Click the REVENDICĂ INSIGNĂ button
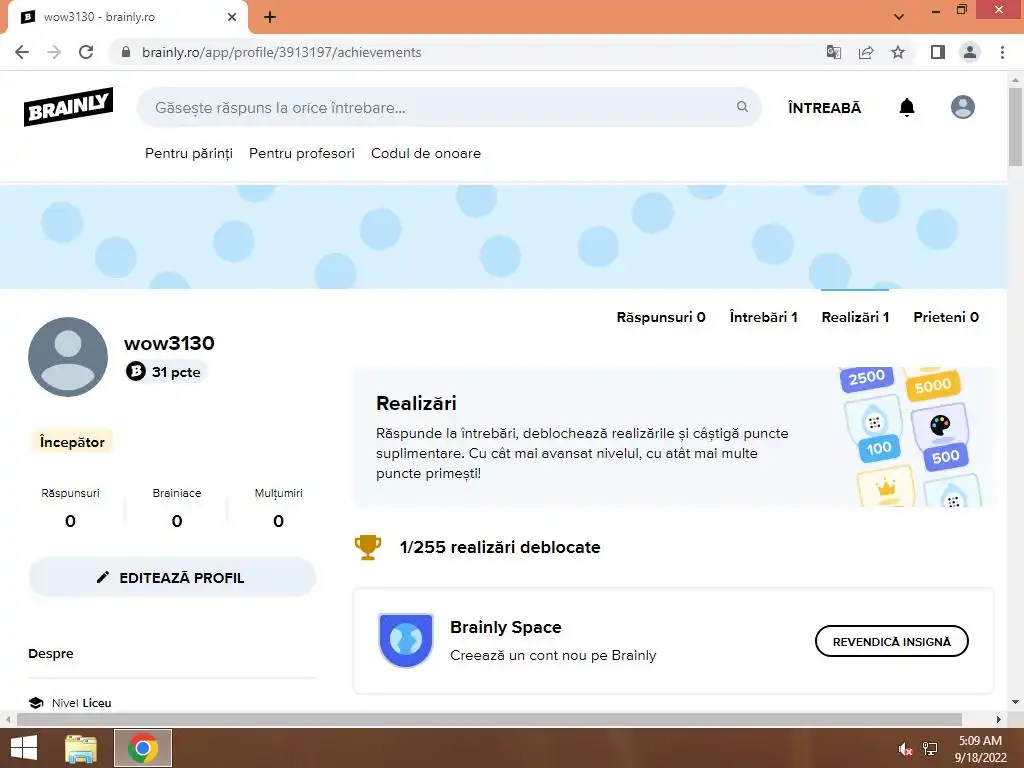This screenshot has width=1024, height=768. point(891,641)
